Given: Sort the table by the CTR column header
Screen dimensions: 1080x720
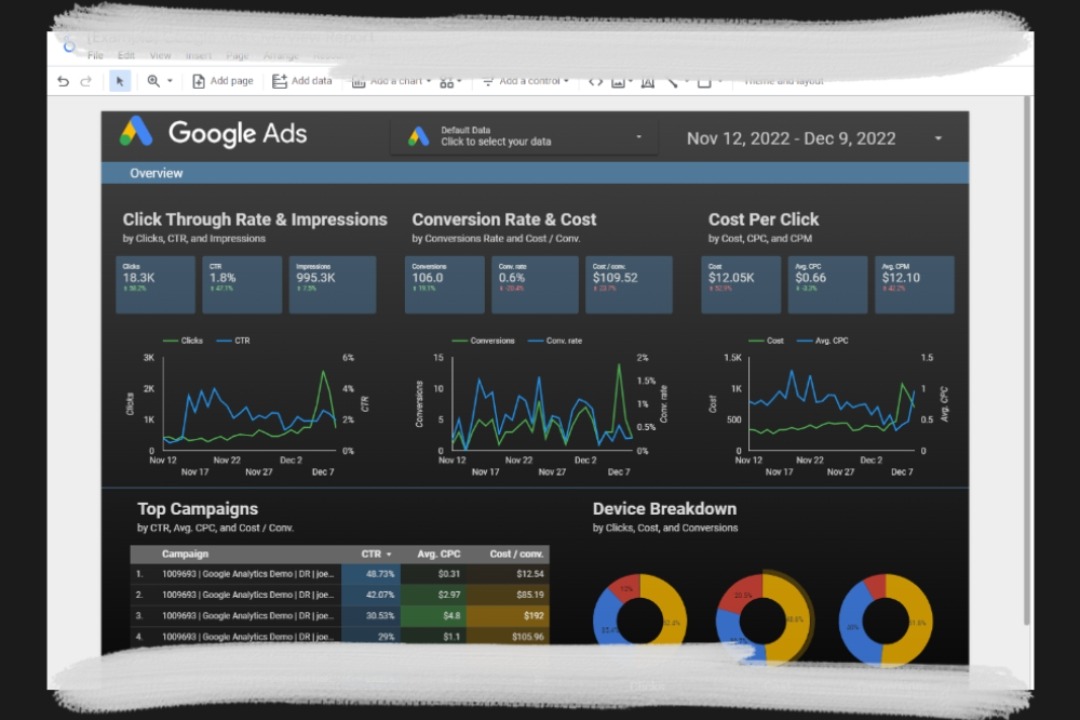Looking at the screenshot, I should coord(375,554).
